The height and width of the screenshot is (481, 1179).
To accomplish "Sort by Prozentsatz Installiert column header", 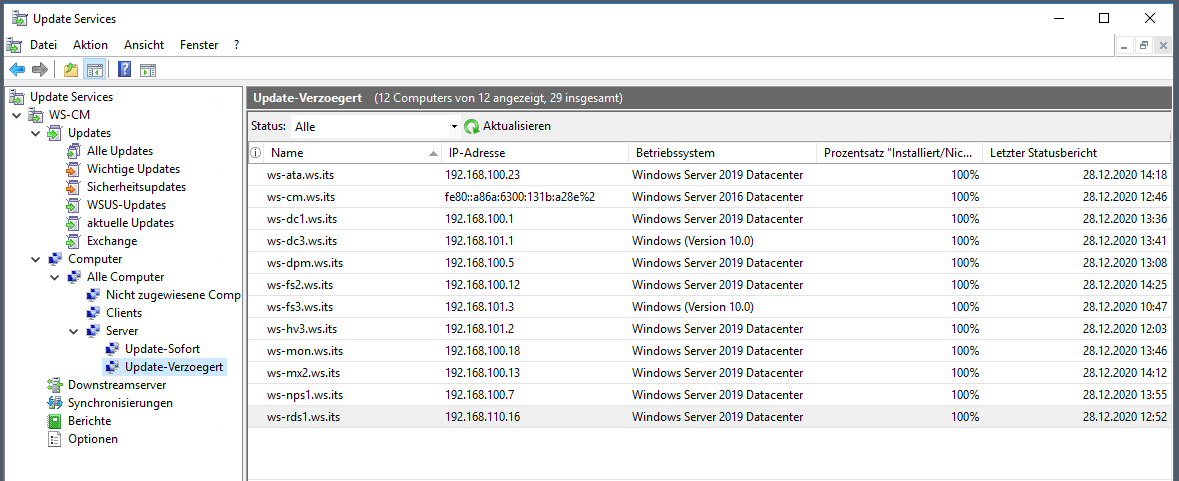I will (x=899, y=153).
